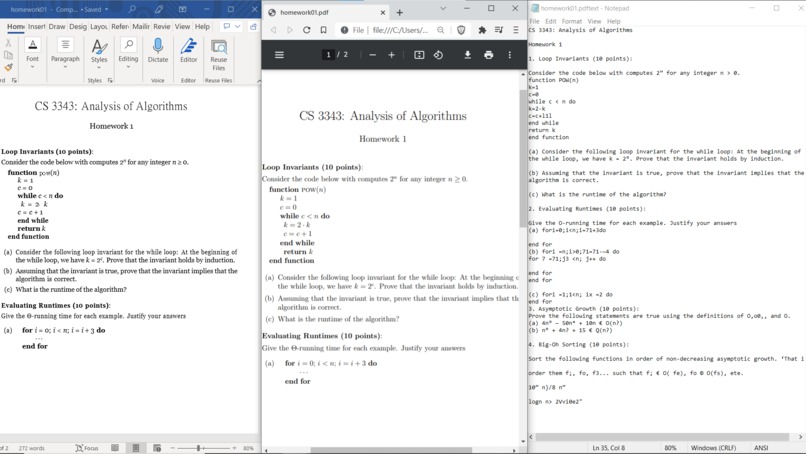Open the Styles pane dialog launcher
Image resolution: width=806 pixels, height=454 pixels.
(110, 80)
